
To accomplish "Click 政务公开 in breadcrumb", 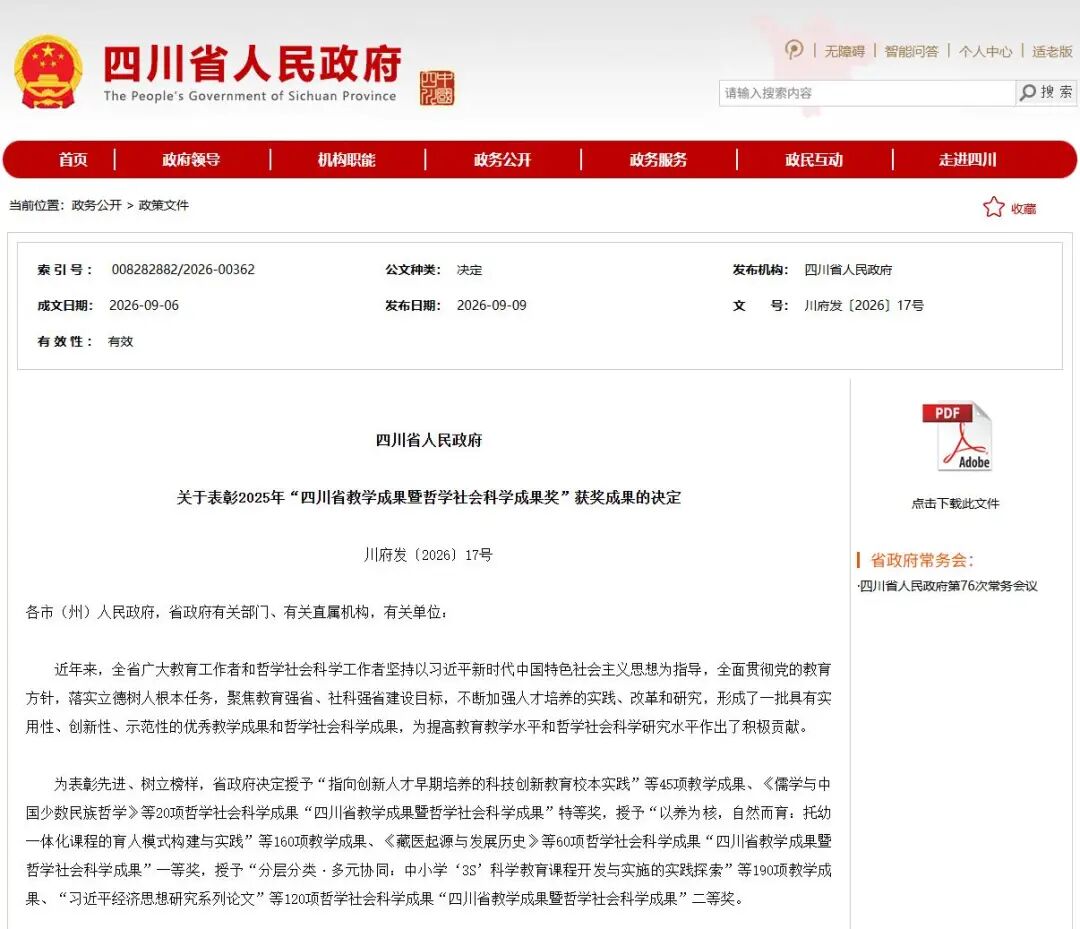I will point(96,205).
